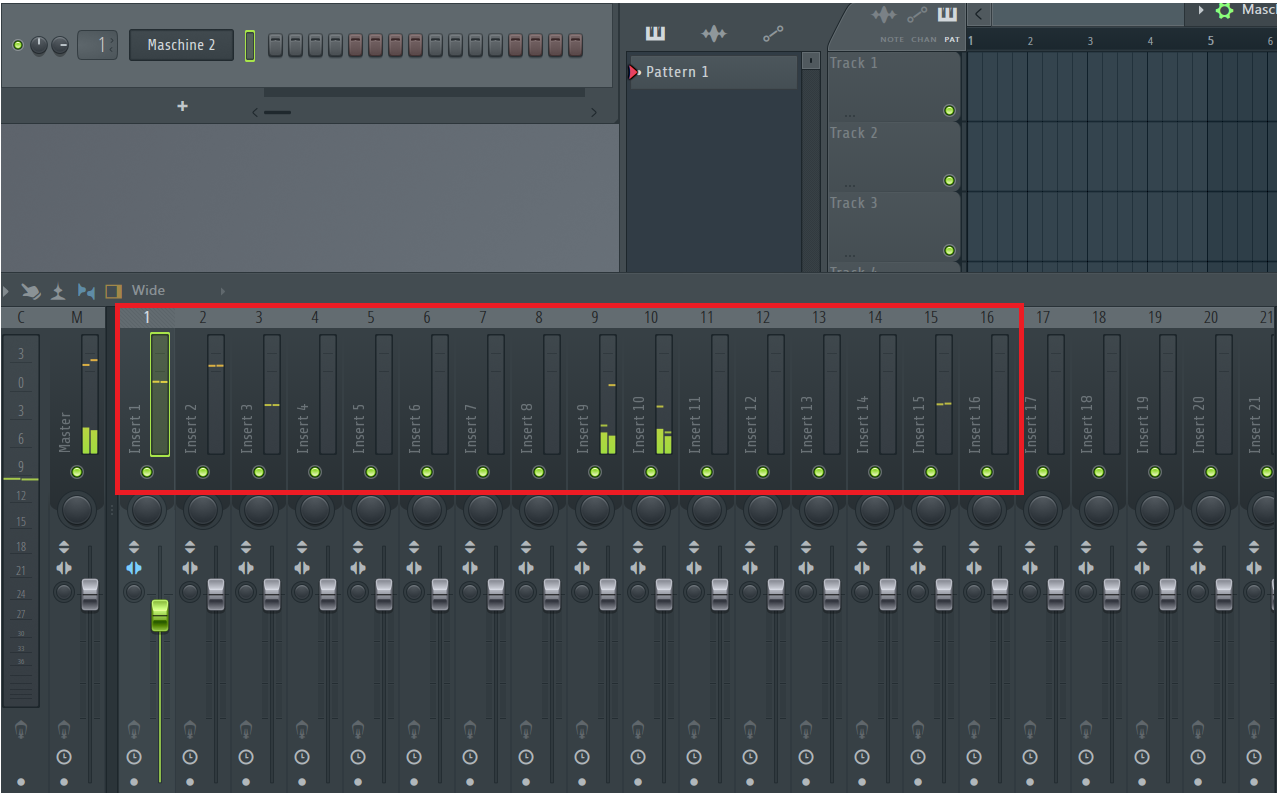This screenshot has height=793, width=1278.
Task: Click the plus icon to add a channel
Action: click(x=182, y=106)
